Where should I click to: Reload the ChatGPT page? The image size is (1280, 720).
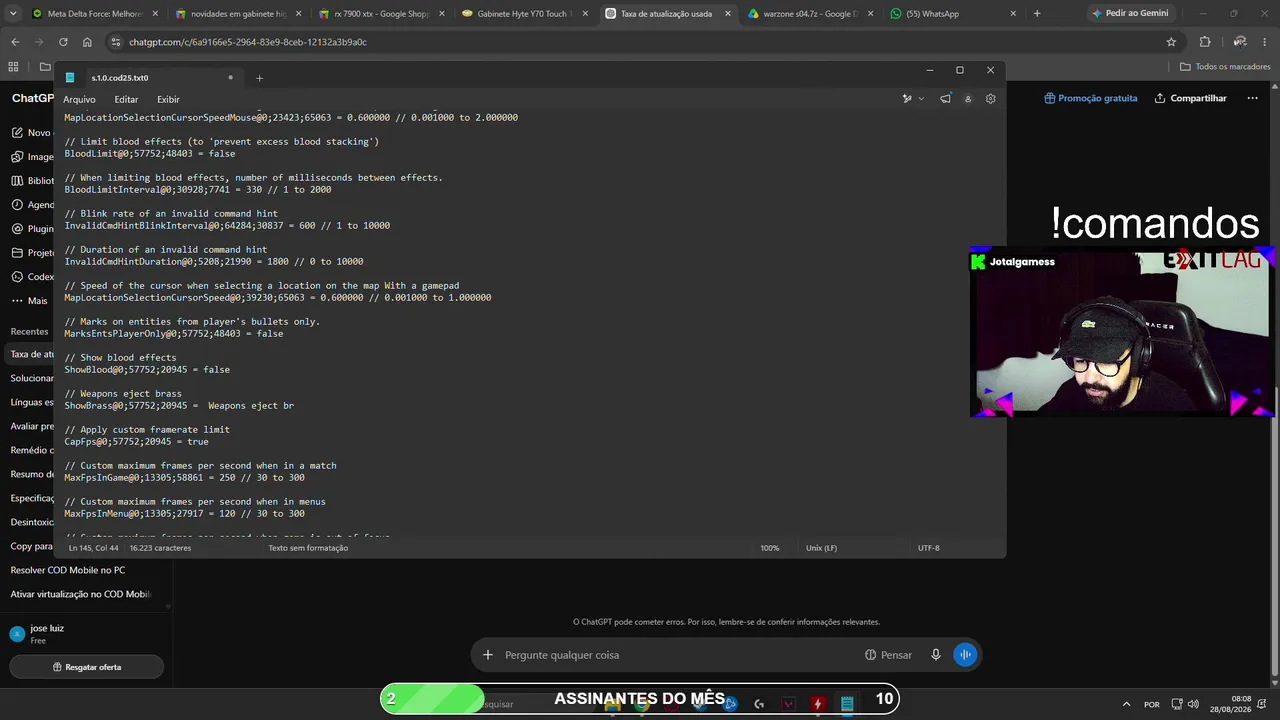[63, 42]
